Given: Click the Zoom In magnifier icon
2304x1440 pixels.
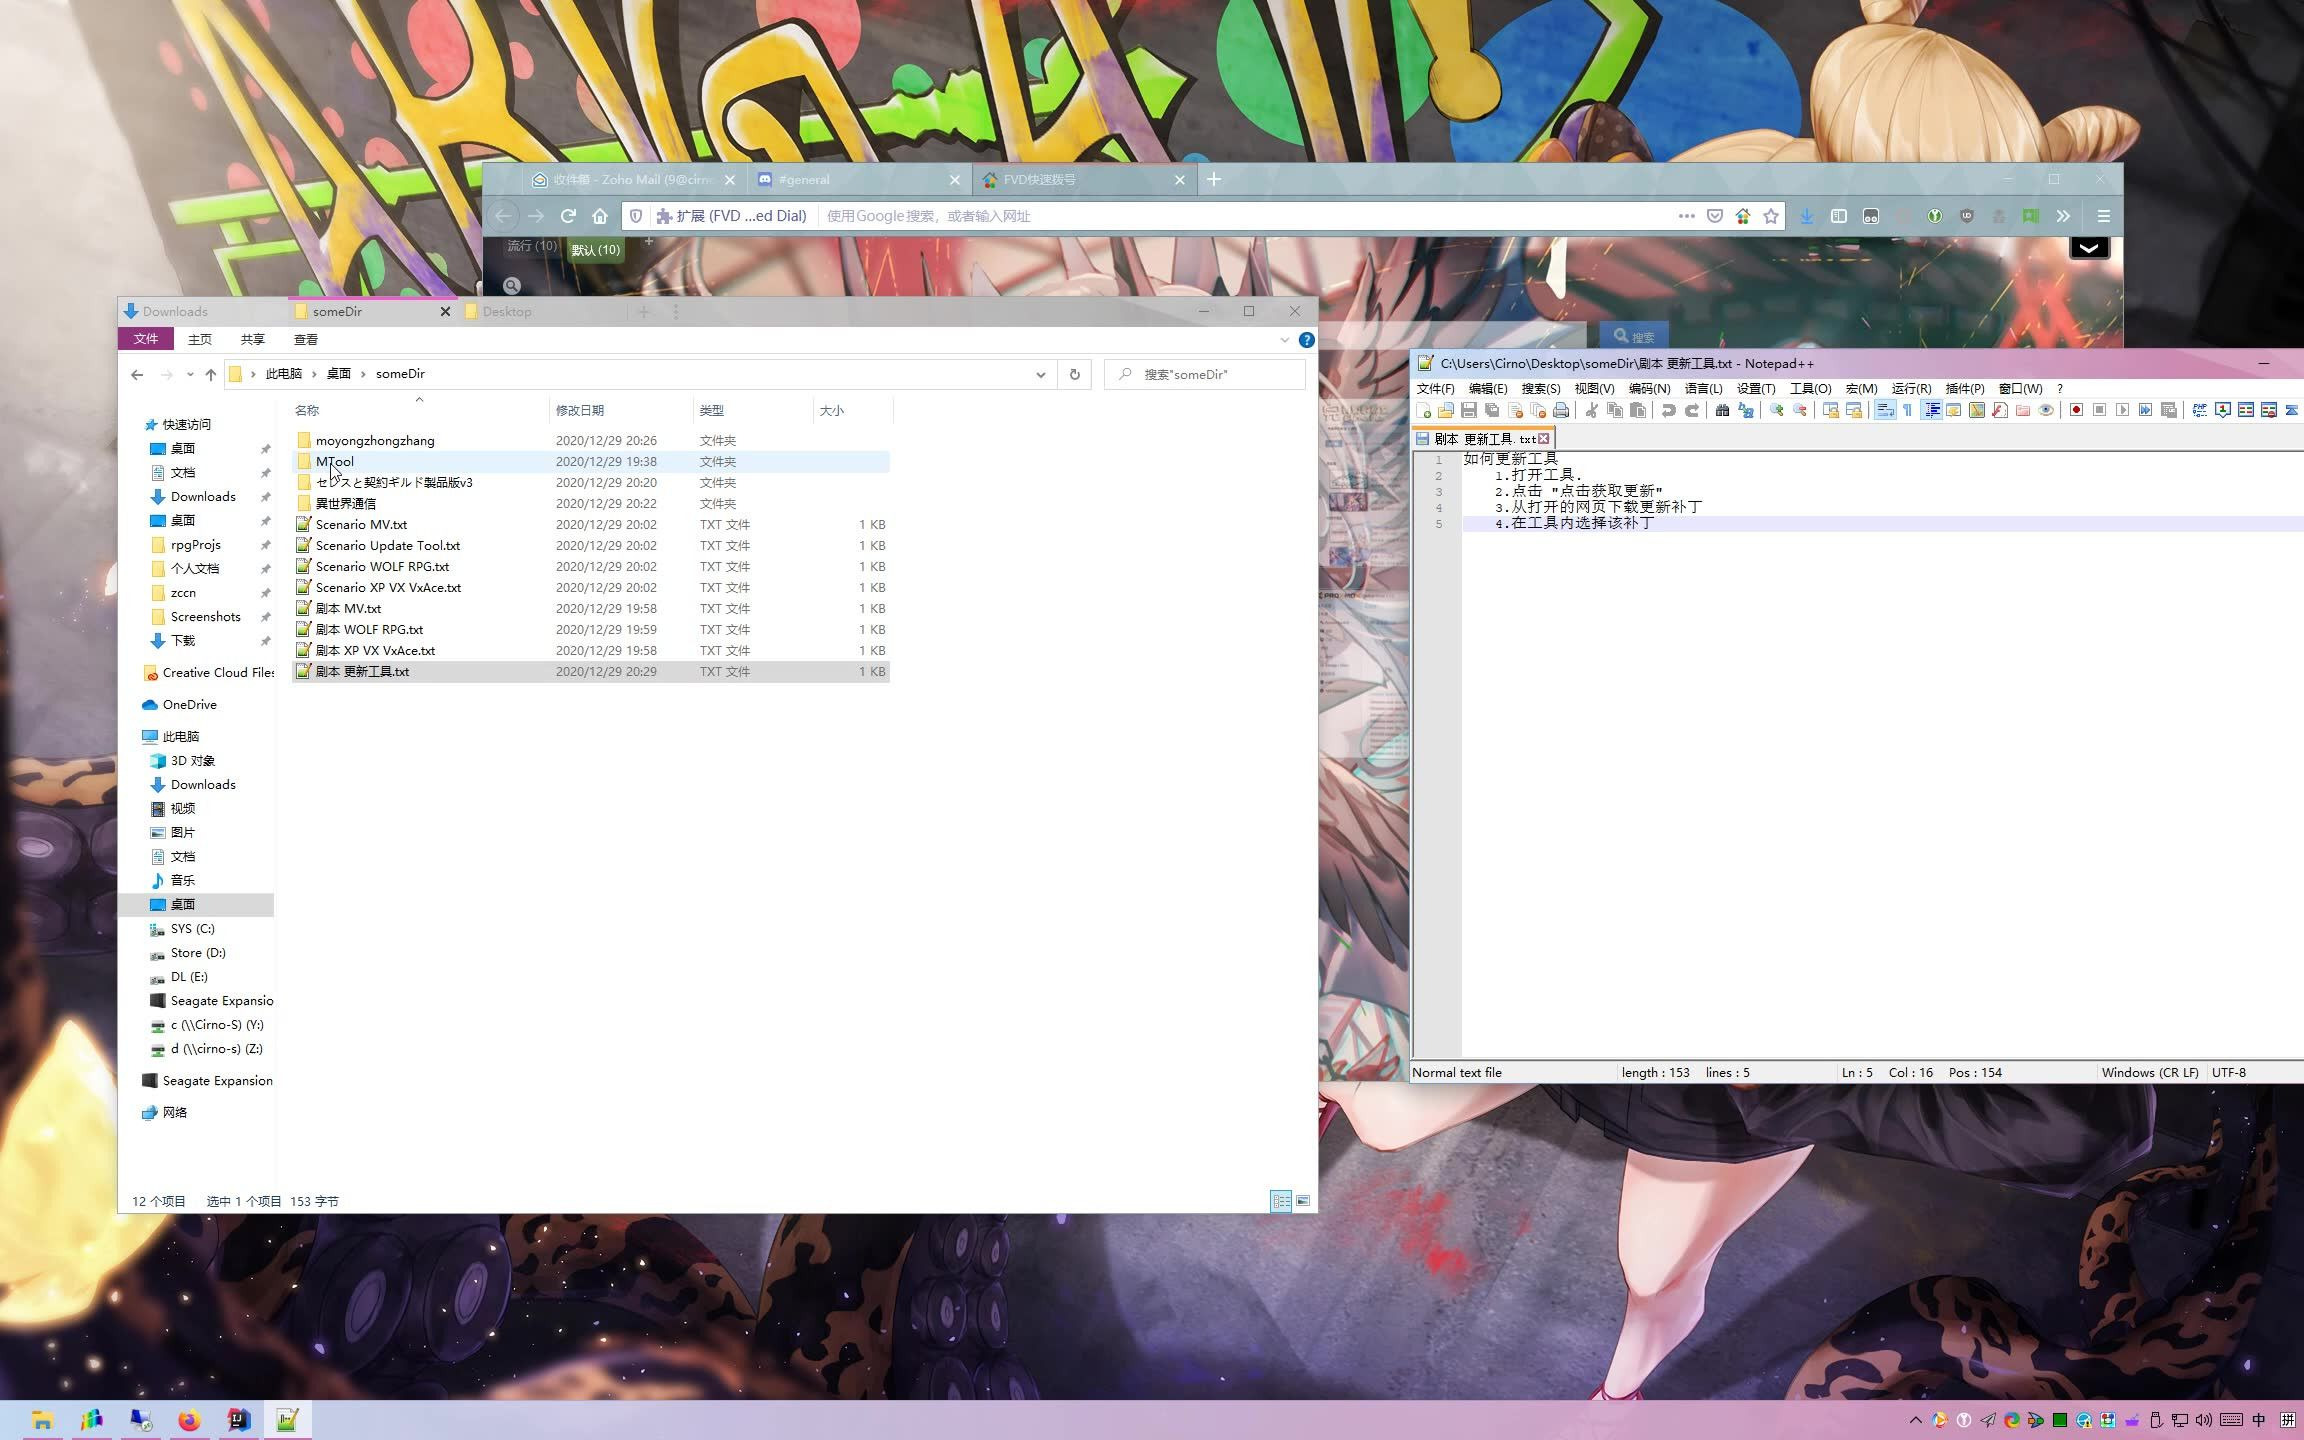Looking at the screenshot, I should pyautogui.click(x=1776, y=410).
